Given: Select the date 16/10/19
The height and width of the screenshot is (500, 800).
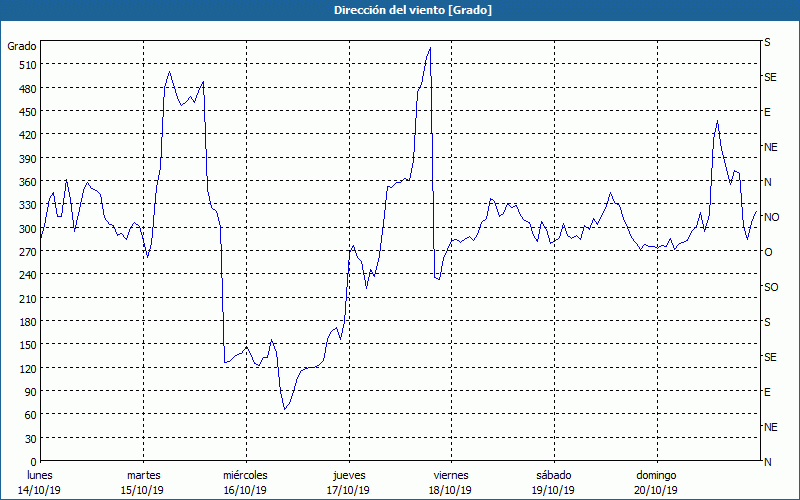Looking at the screenshot, I should (245, 490).
